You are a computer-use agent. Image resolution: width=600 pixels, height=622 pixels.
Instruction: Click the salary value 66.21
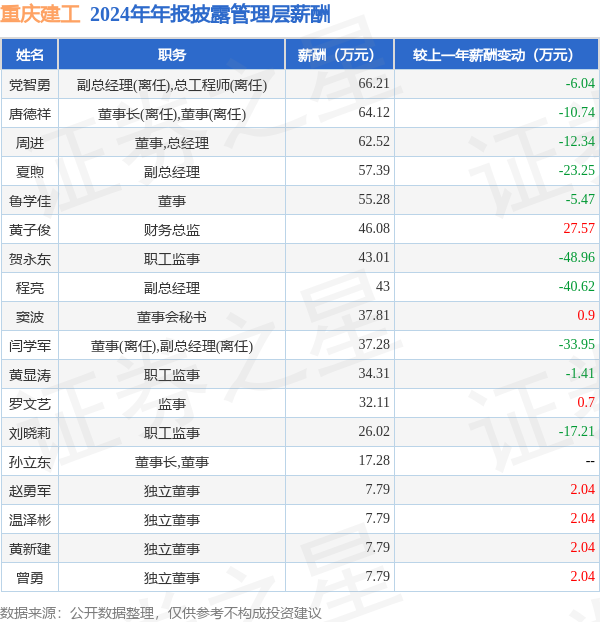(374, 83)
